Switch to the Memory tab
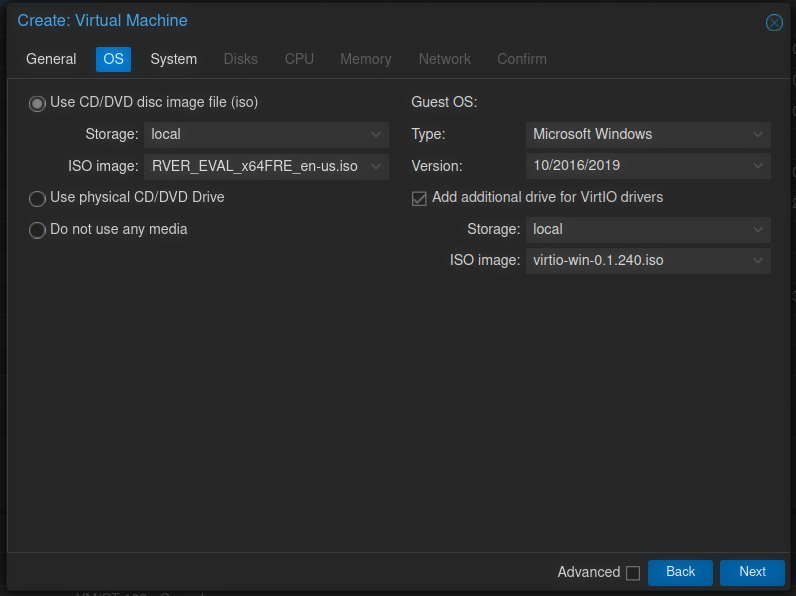Screen dimensions: 796x596 coord(366,59)
